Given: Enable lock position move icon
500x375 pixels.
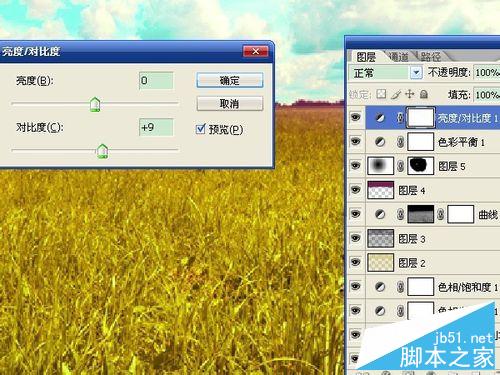Looking at the screenshot, I should pyautogui.click(x=410, y=94).
